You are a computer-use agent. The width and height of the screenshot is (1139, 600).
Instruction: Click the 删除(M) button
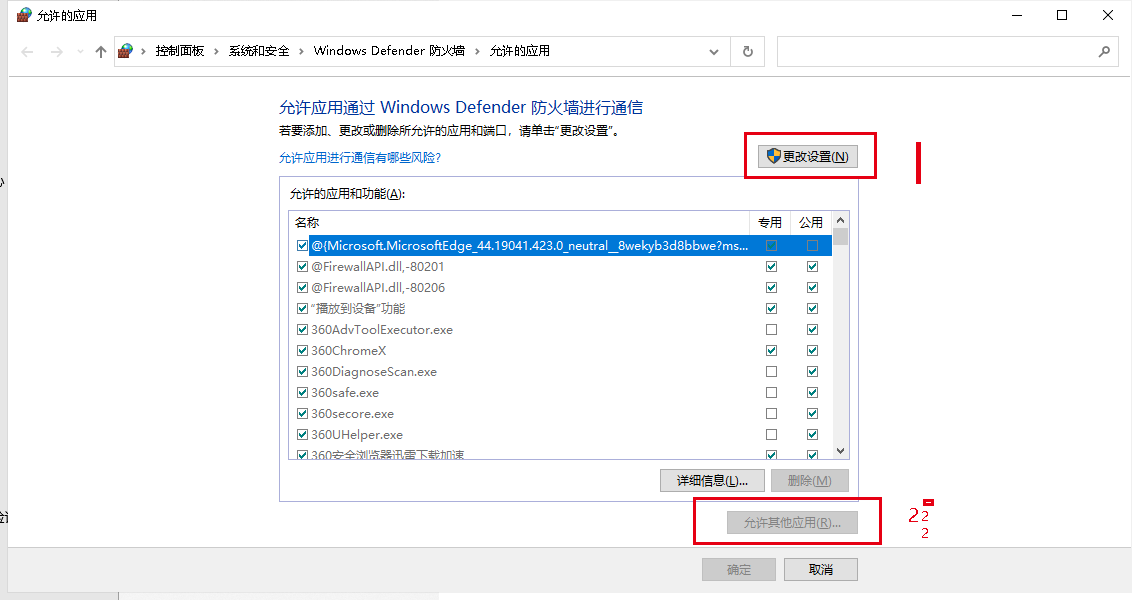tap(809, 481)
